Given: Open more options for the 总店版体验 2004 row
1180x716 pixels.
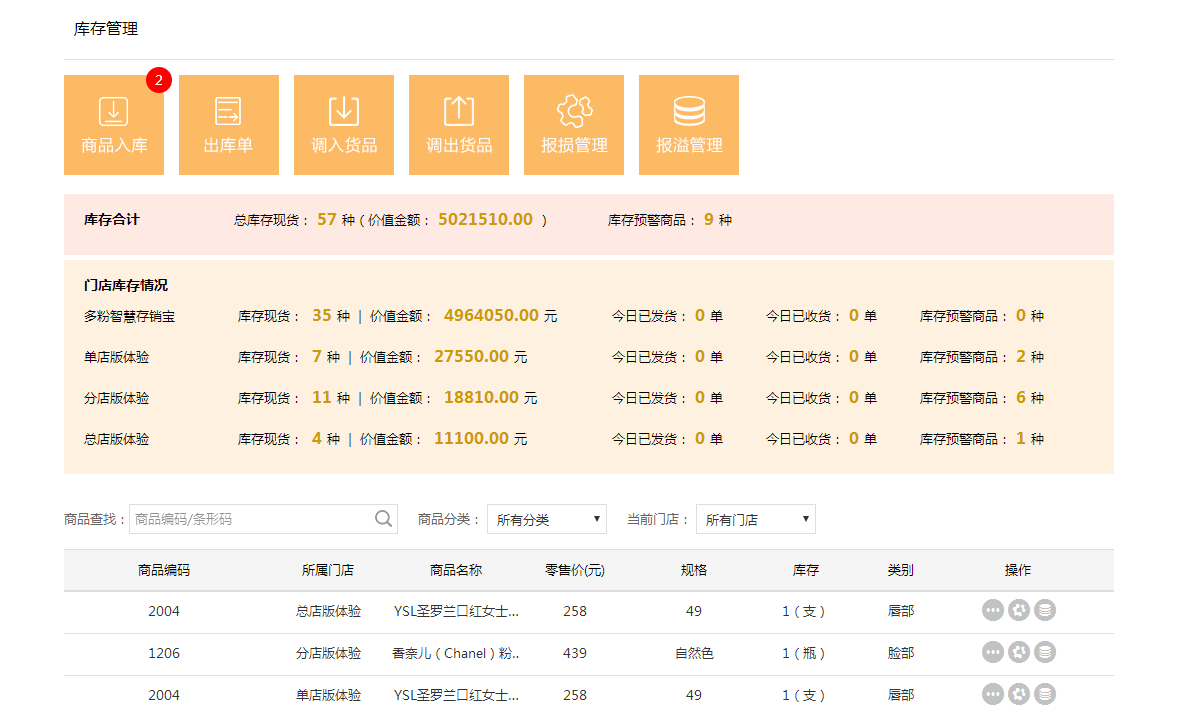Looking at the screenshot, I should click(x=993, y=610).
